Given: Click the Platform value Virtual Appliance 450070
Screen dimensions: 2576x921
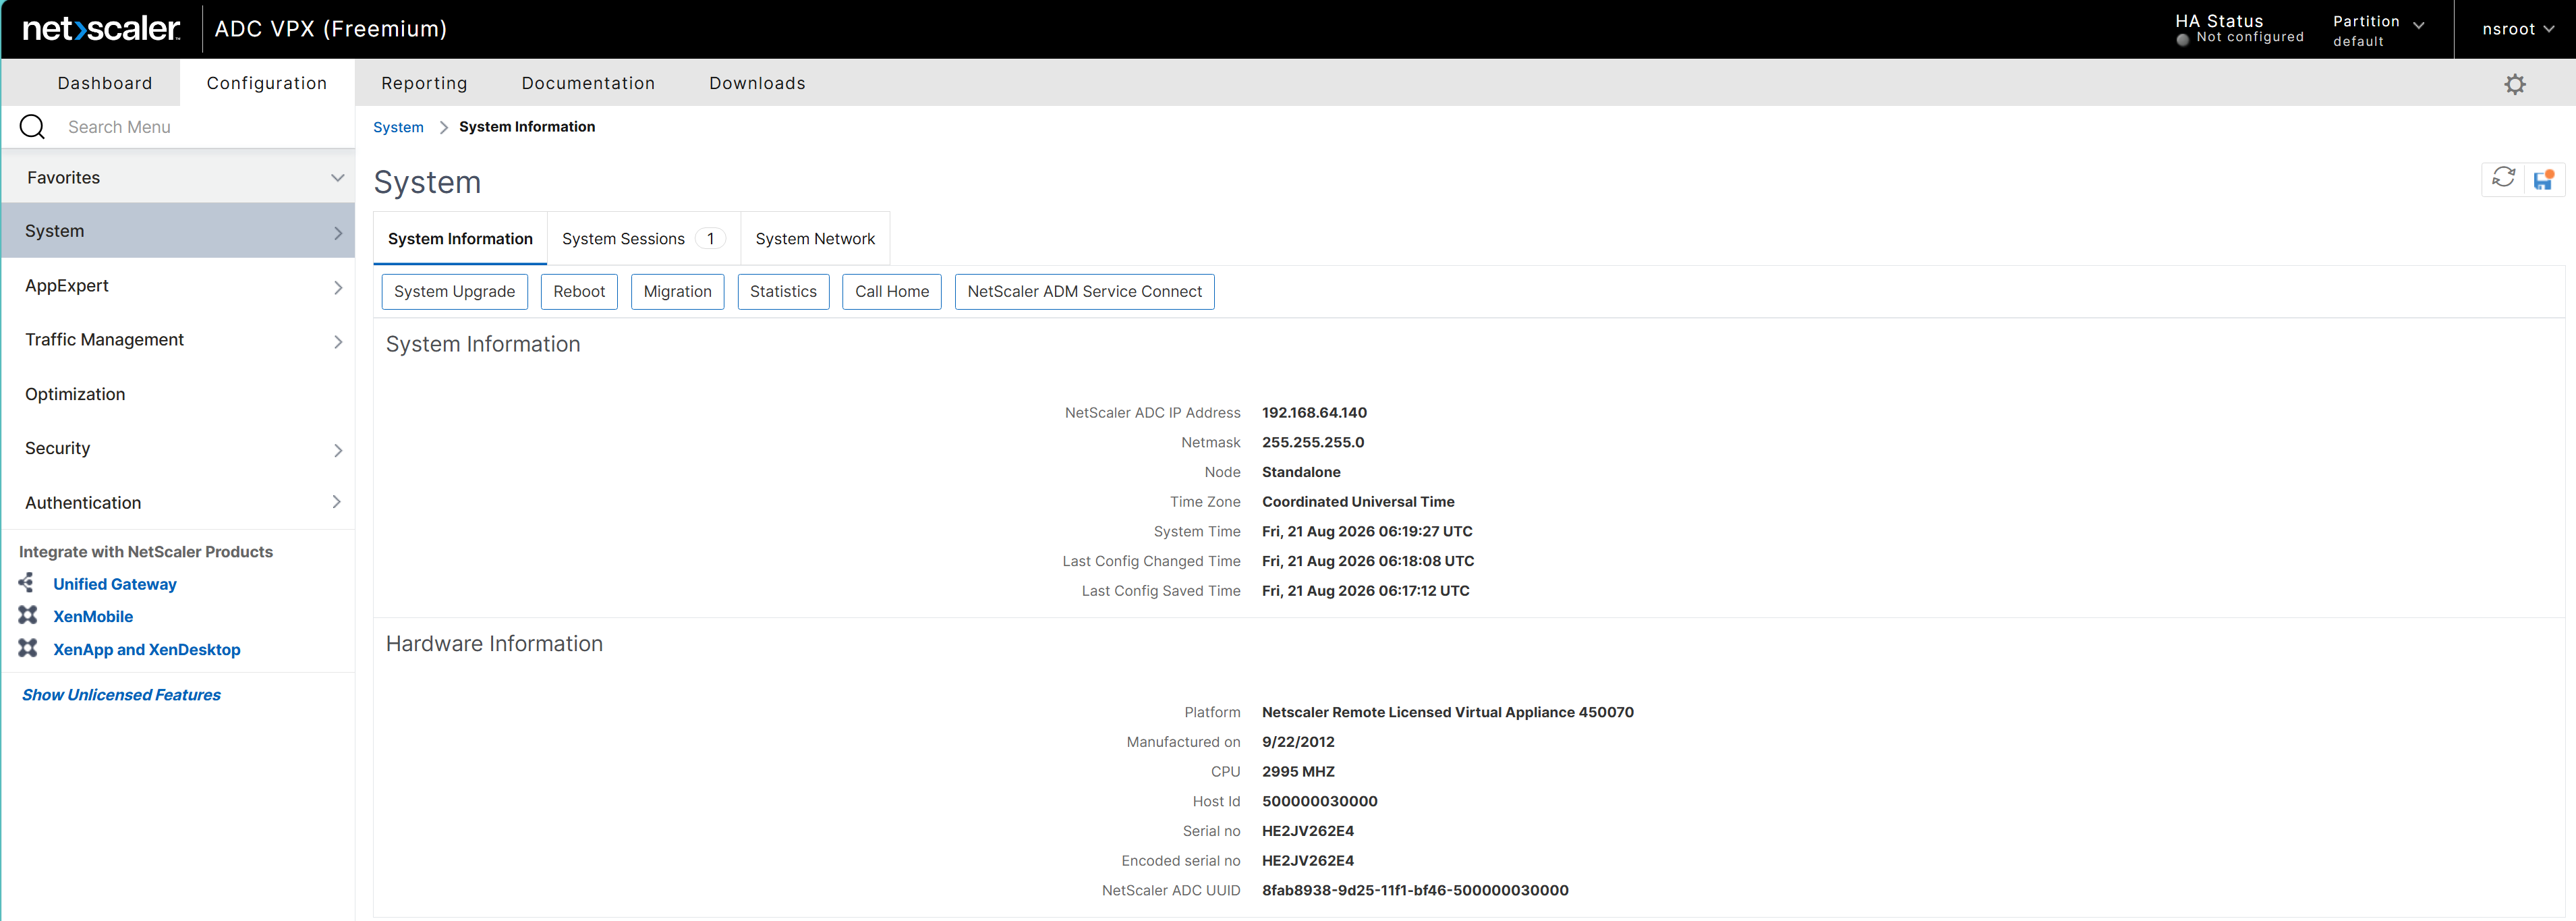Looking at the screenshot, I should pos(1448,712).
